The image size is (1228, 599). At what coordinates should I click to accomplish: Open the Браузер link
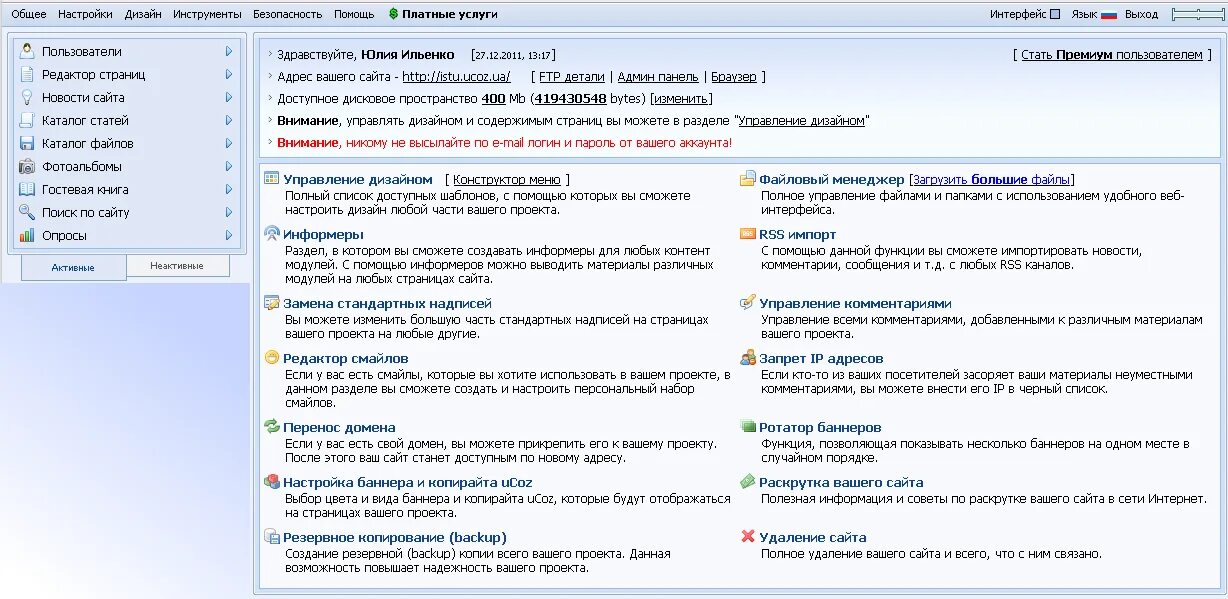tap(733, 76)
